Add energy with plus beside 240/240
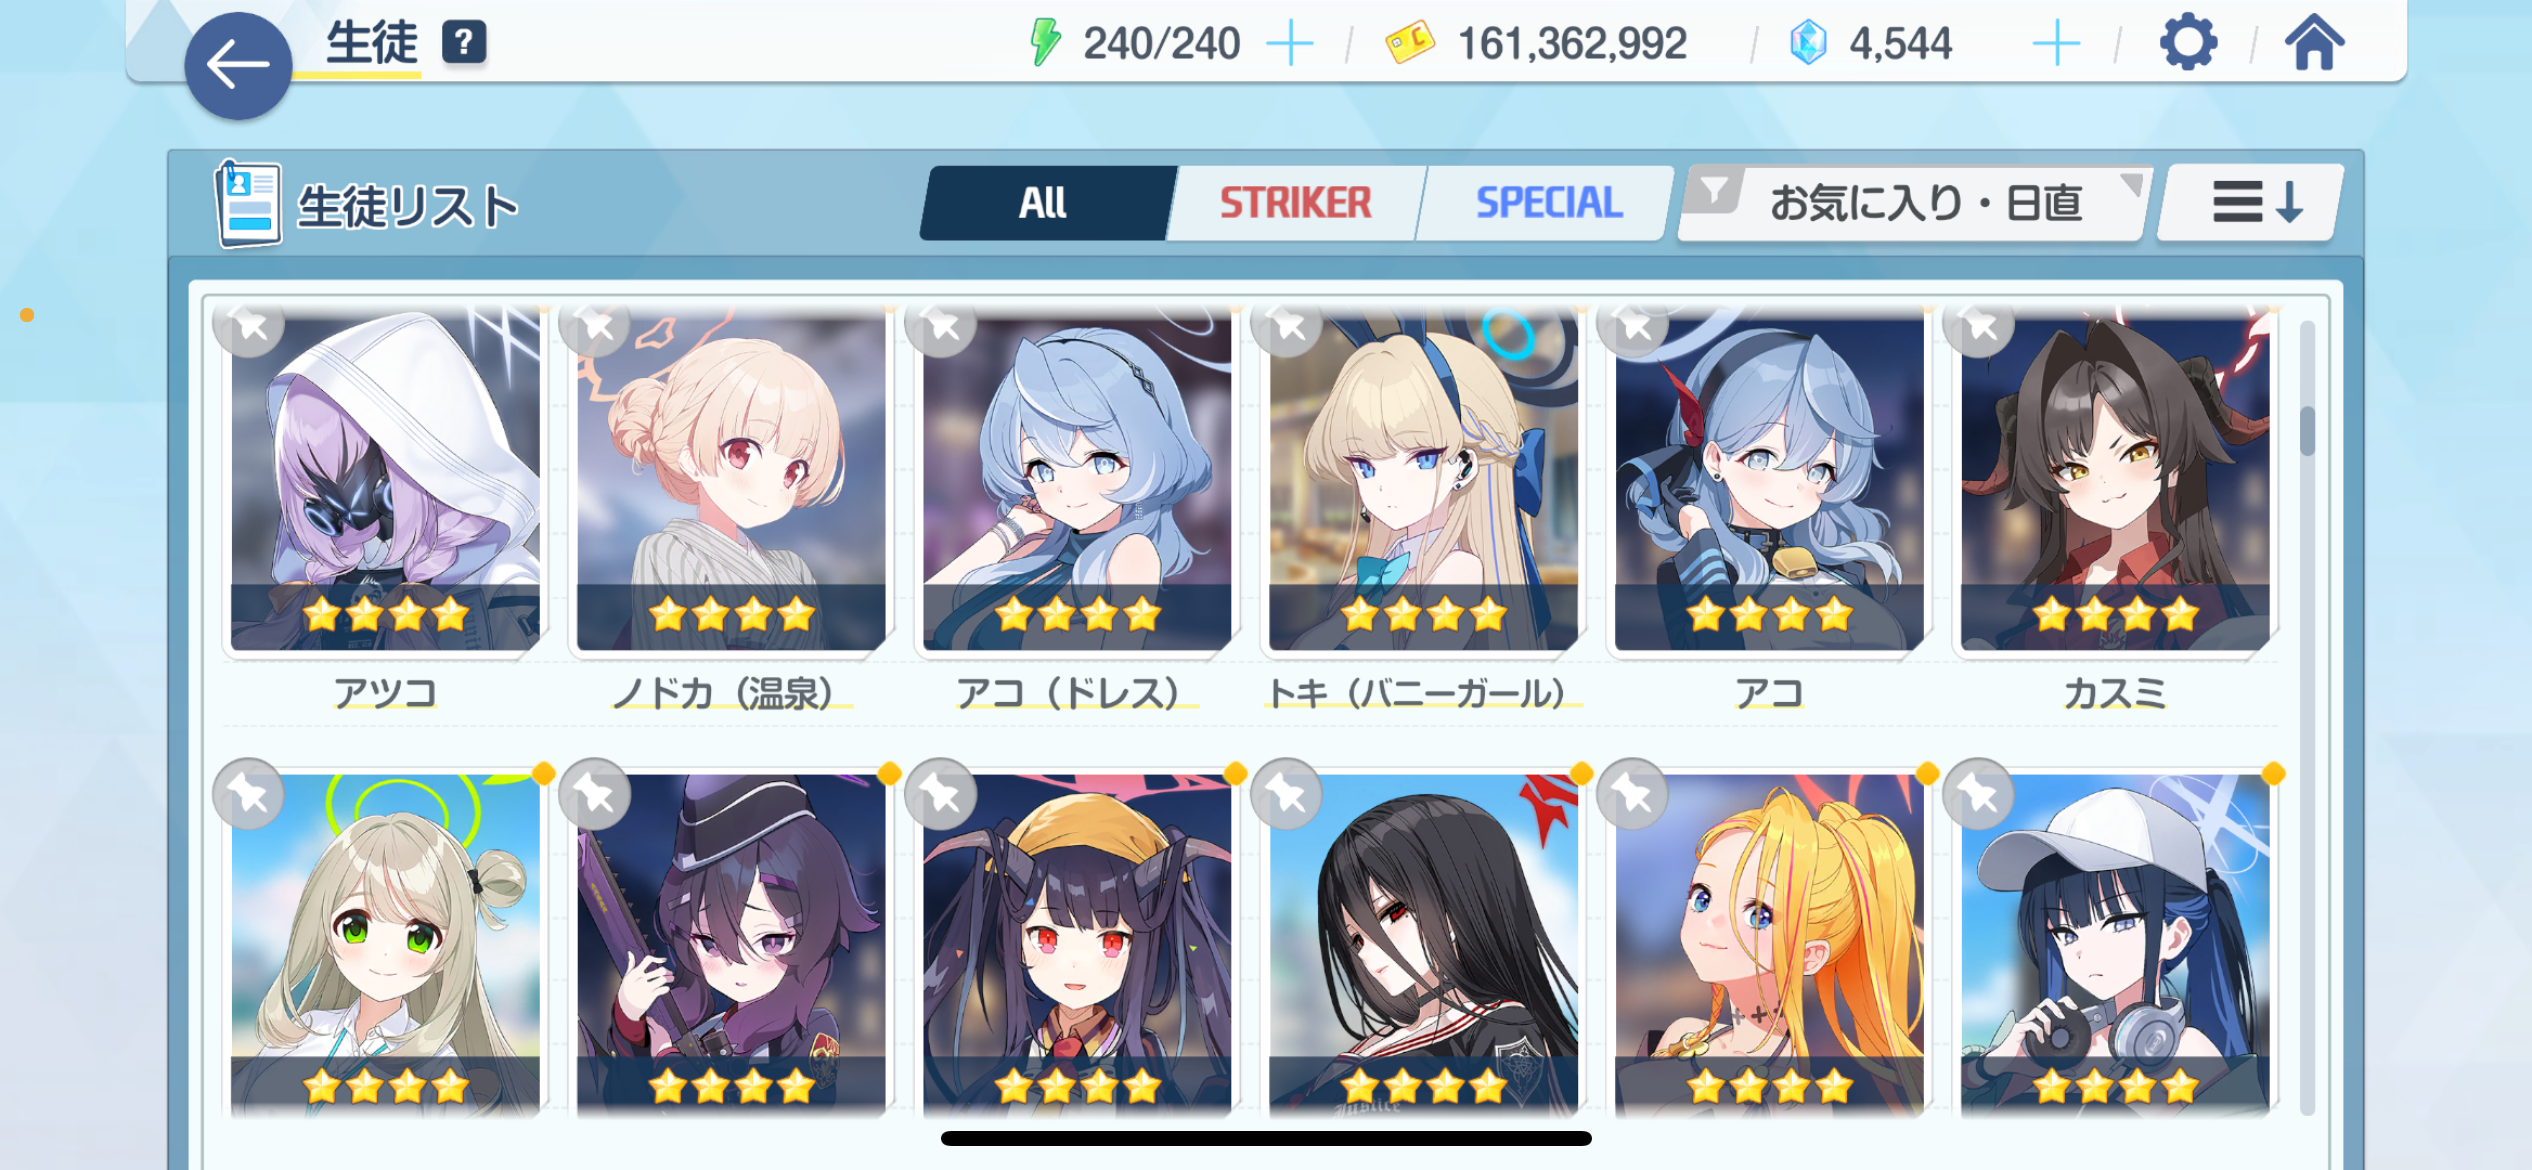 [x=1290, y=44]
